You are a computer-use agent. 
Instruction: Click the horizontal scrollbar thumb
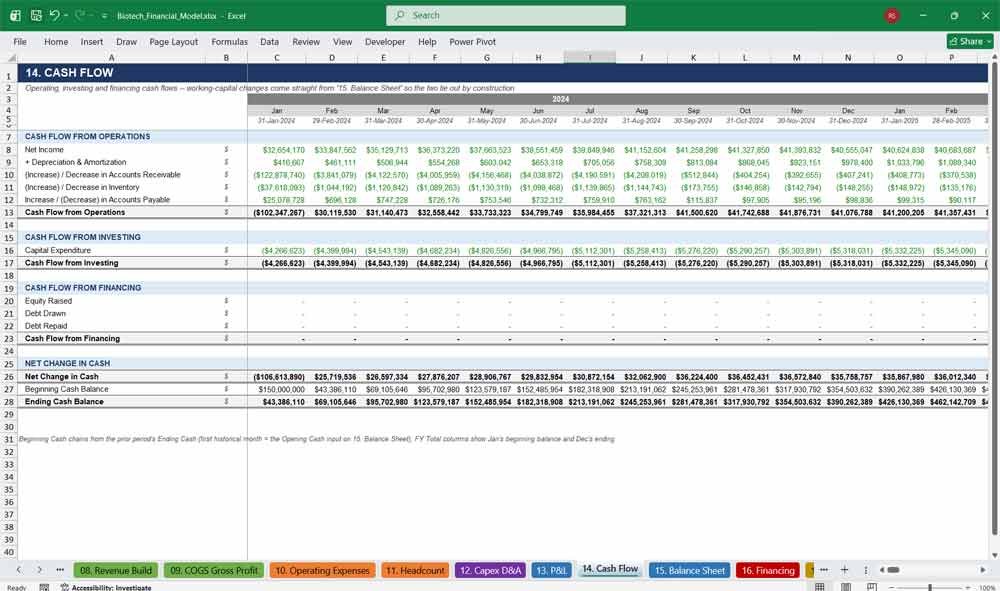893,570
